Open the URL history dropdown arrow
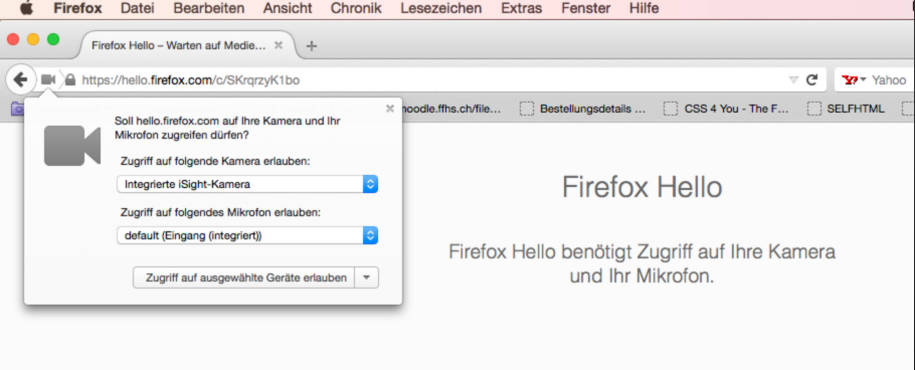Viewport: 915px width, 370px height. (793, 80)
